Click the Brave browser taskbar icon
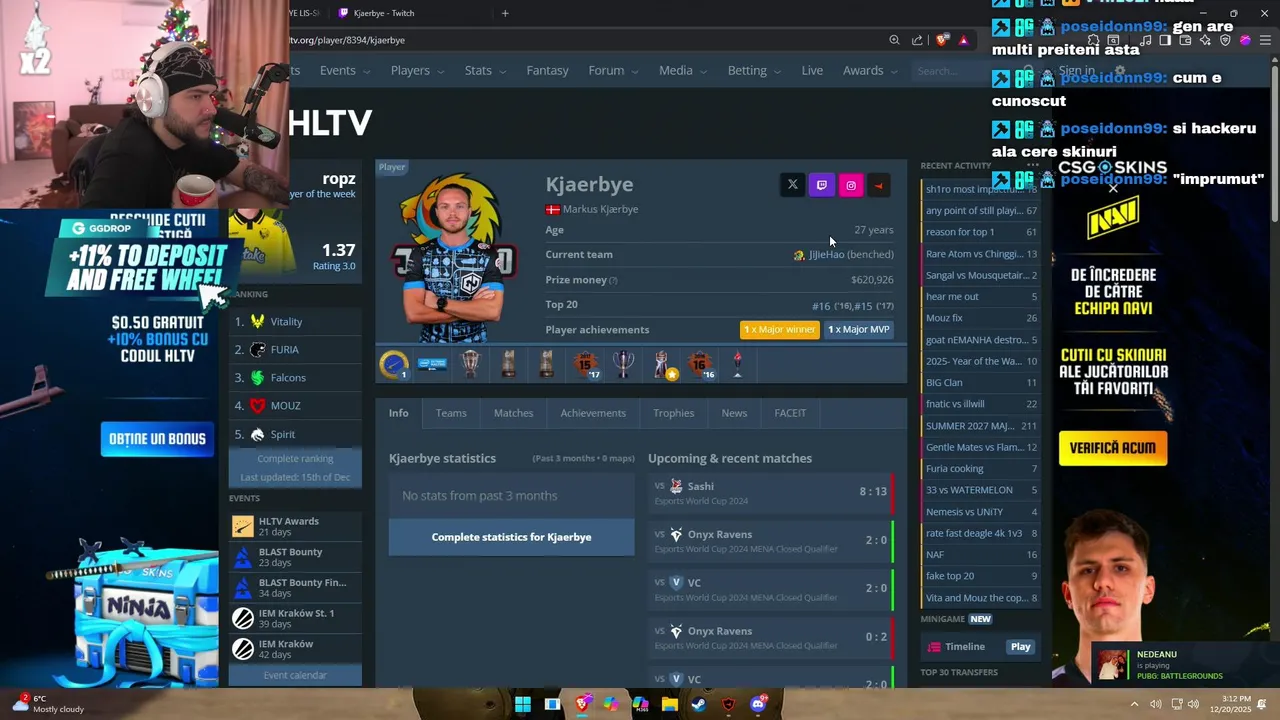Viewport: 1280px width, 720px height. pyautogui.click(x=582, y=704)
